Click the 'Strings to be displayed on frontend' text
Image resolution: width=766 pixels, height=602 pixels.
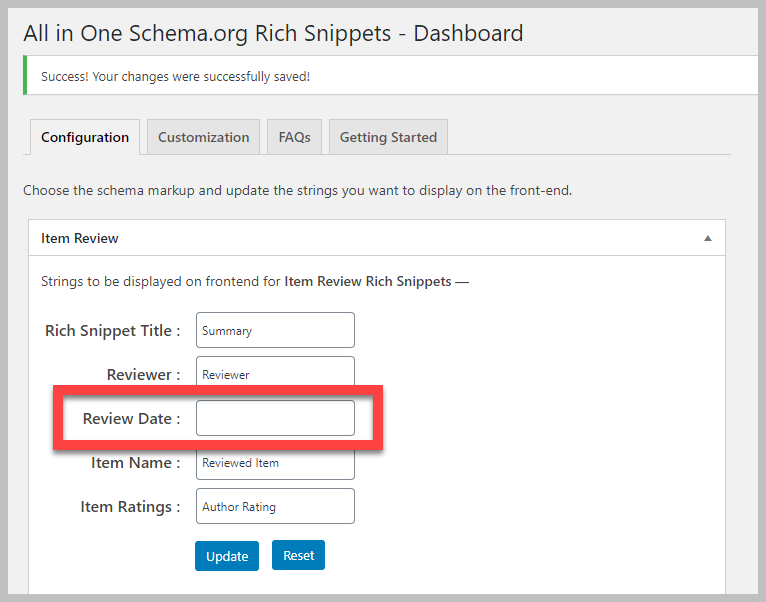[x=255, y=281]
